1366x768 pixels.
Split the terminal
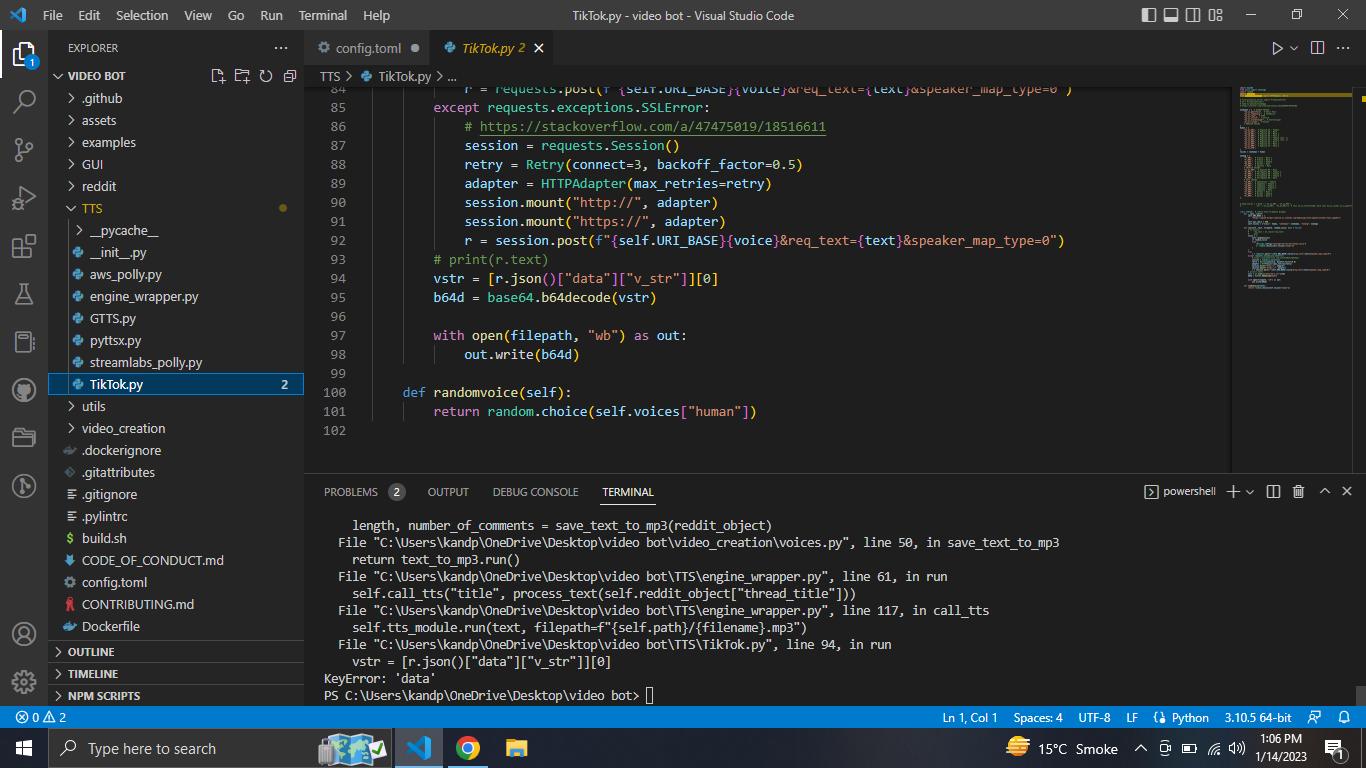(1272, 491)
